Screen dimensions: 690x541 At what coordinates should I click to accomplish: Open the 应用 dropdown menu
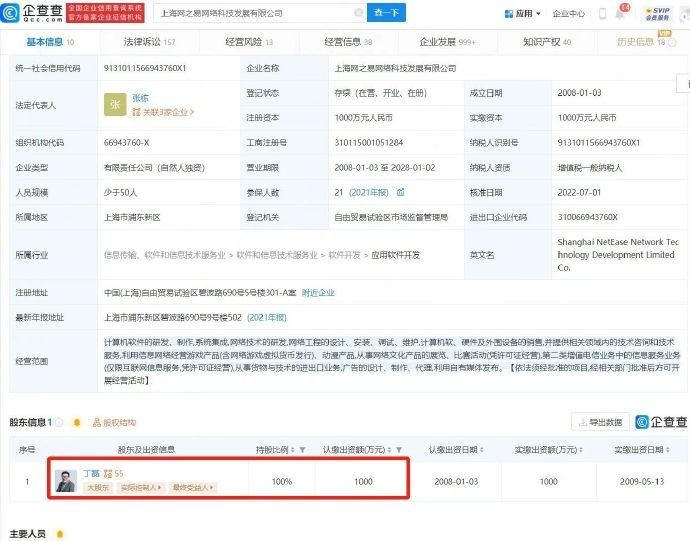pos(522,14)
